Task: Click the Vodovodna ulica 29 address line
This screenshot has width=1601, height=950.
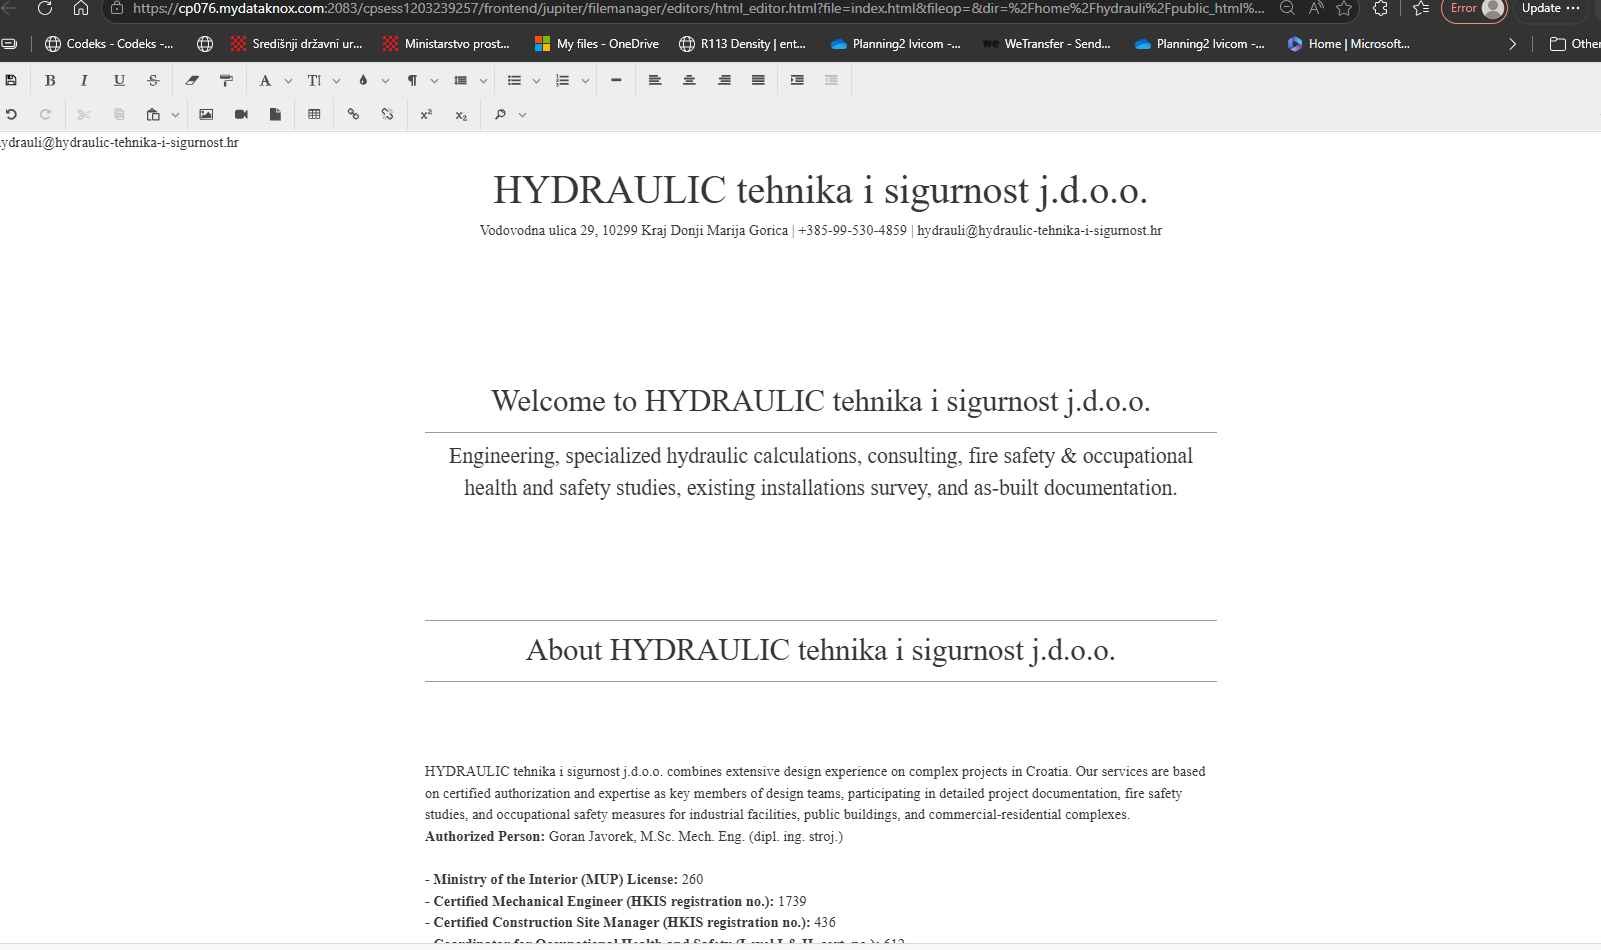Action: [821, 230]
